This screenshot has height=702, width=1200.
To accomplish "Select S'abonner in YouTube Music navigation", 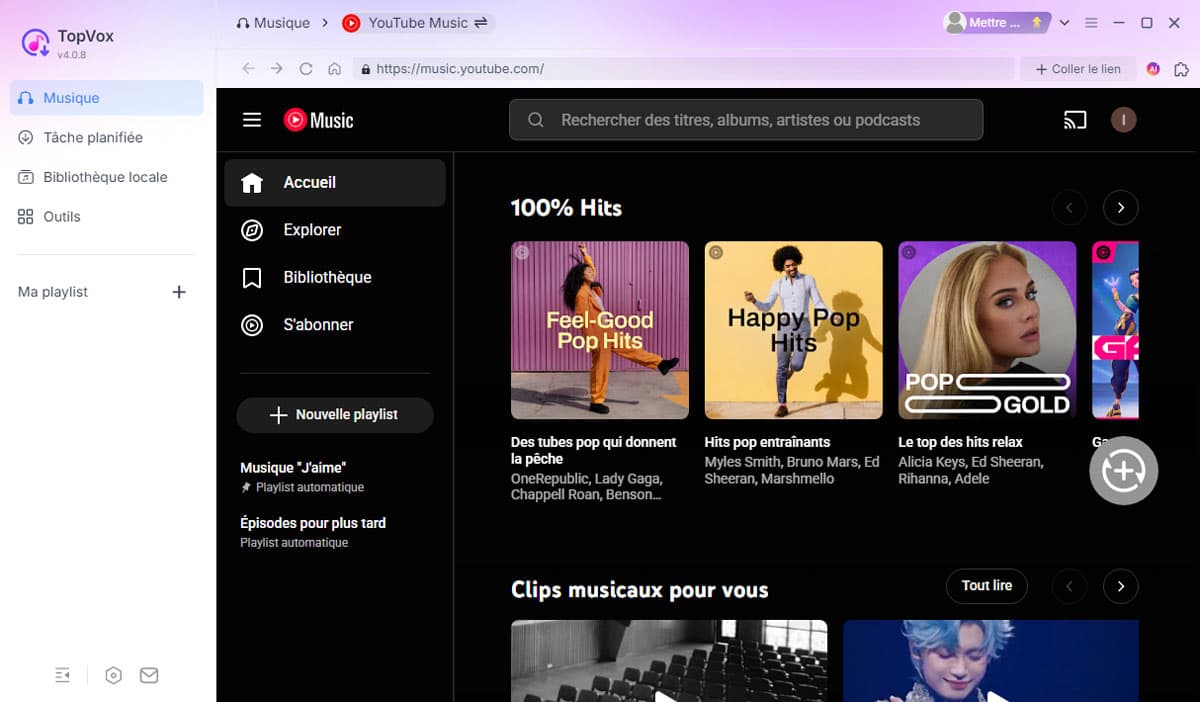I will (x=335, y=325).
